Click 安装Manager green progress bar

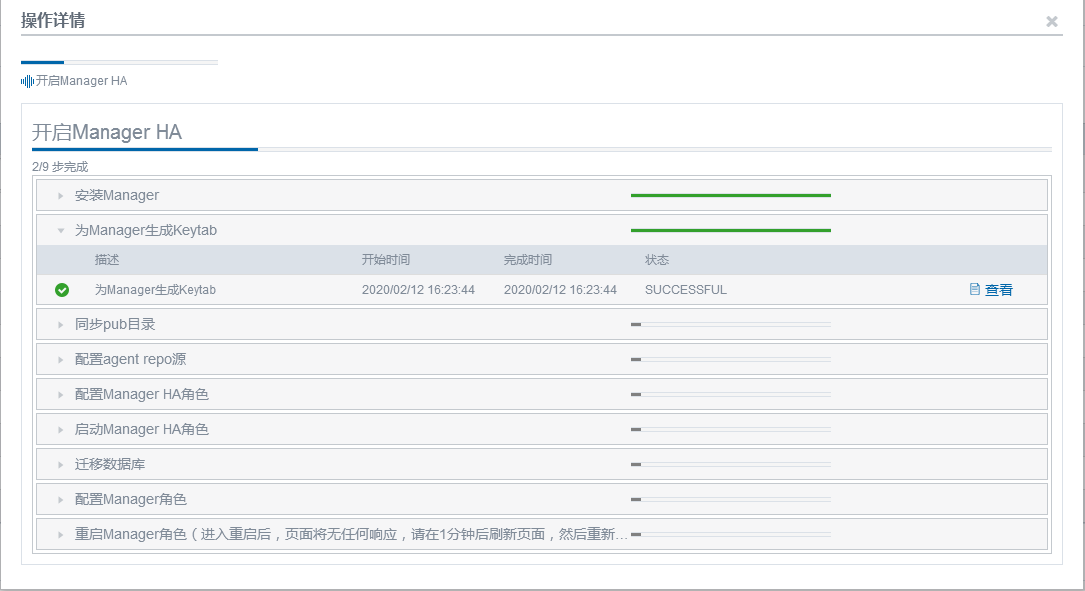click(731, 196)
